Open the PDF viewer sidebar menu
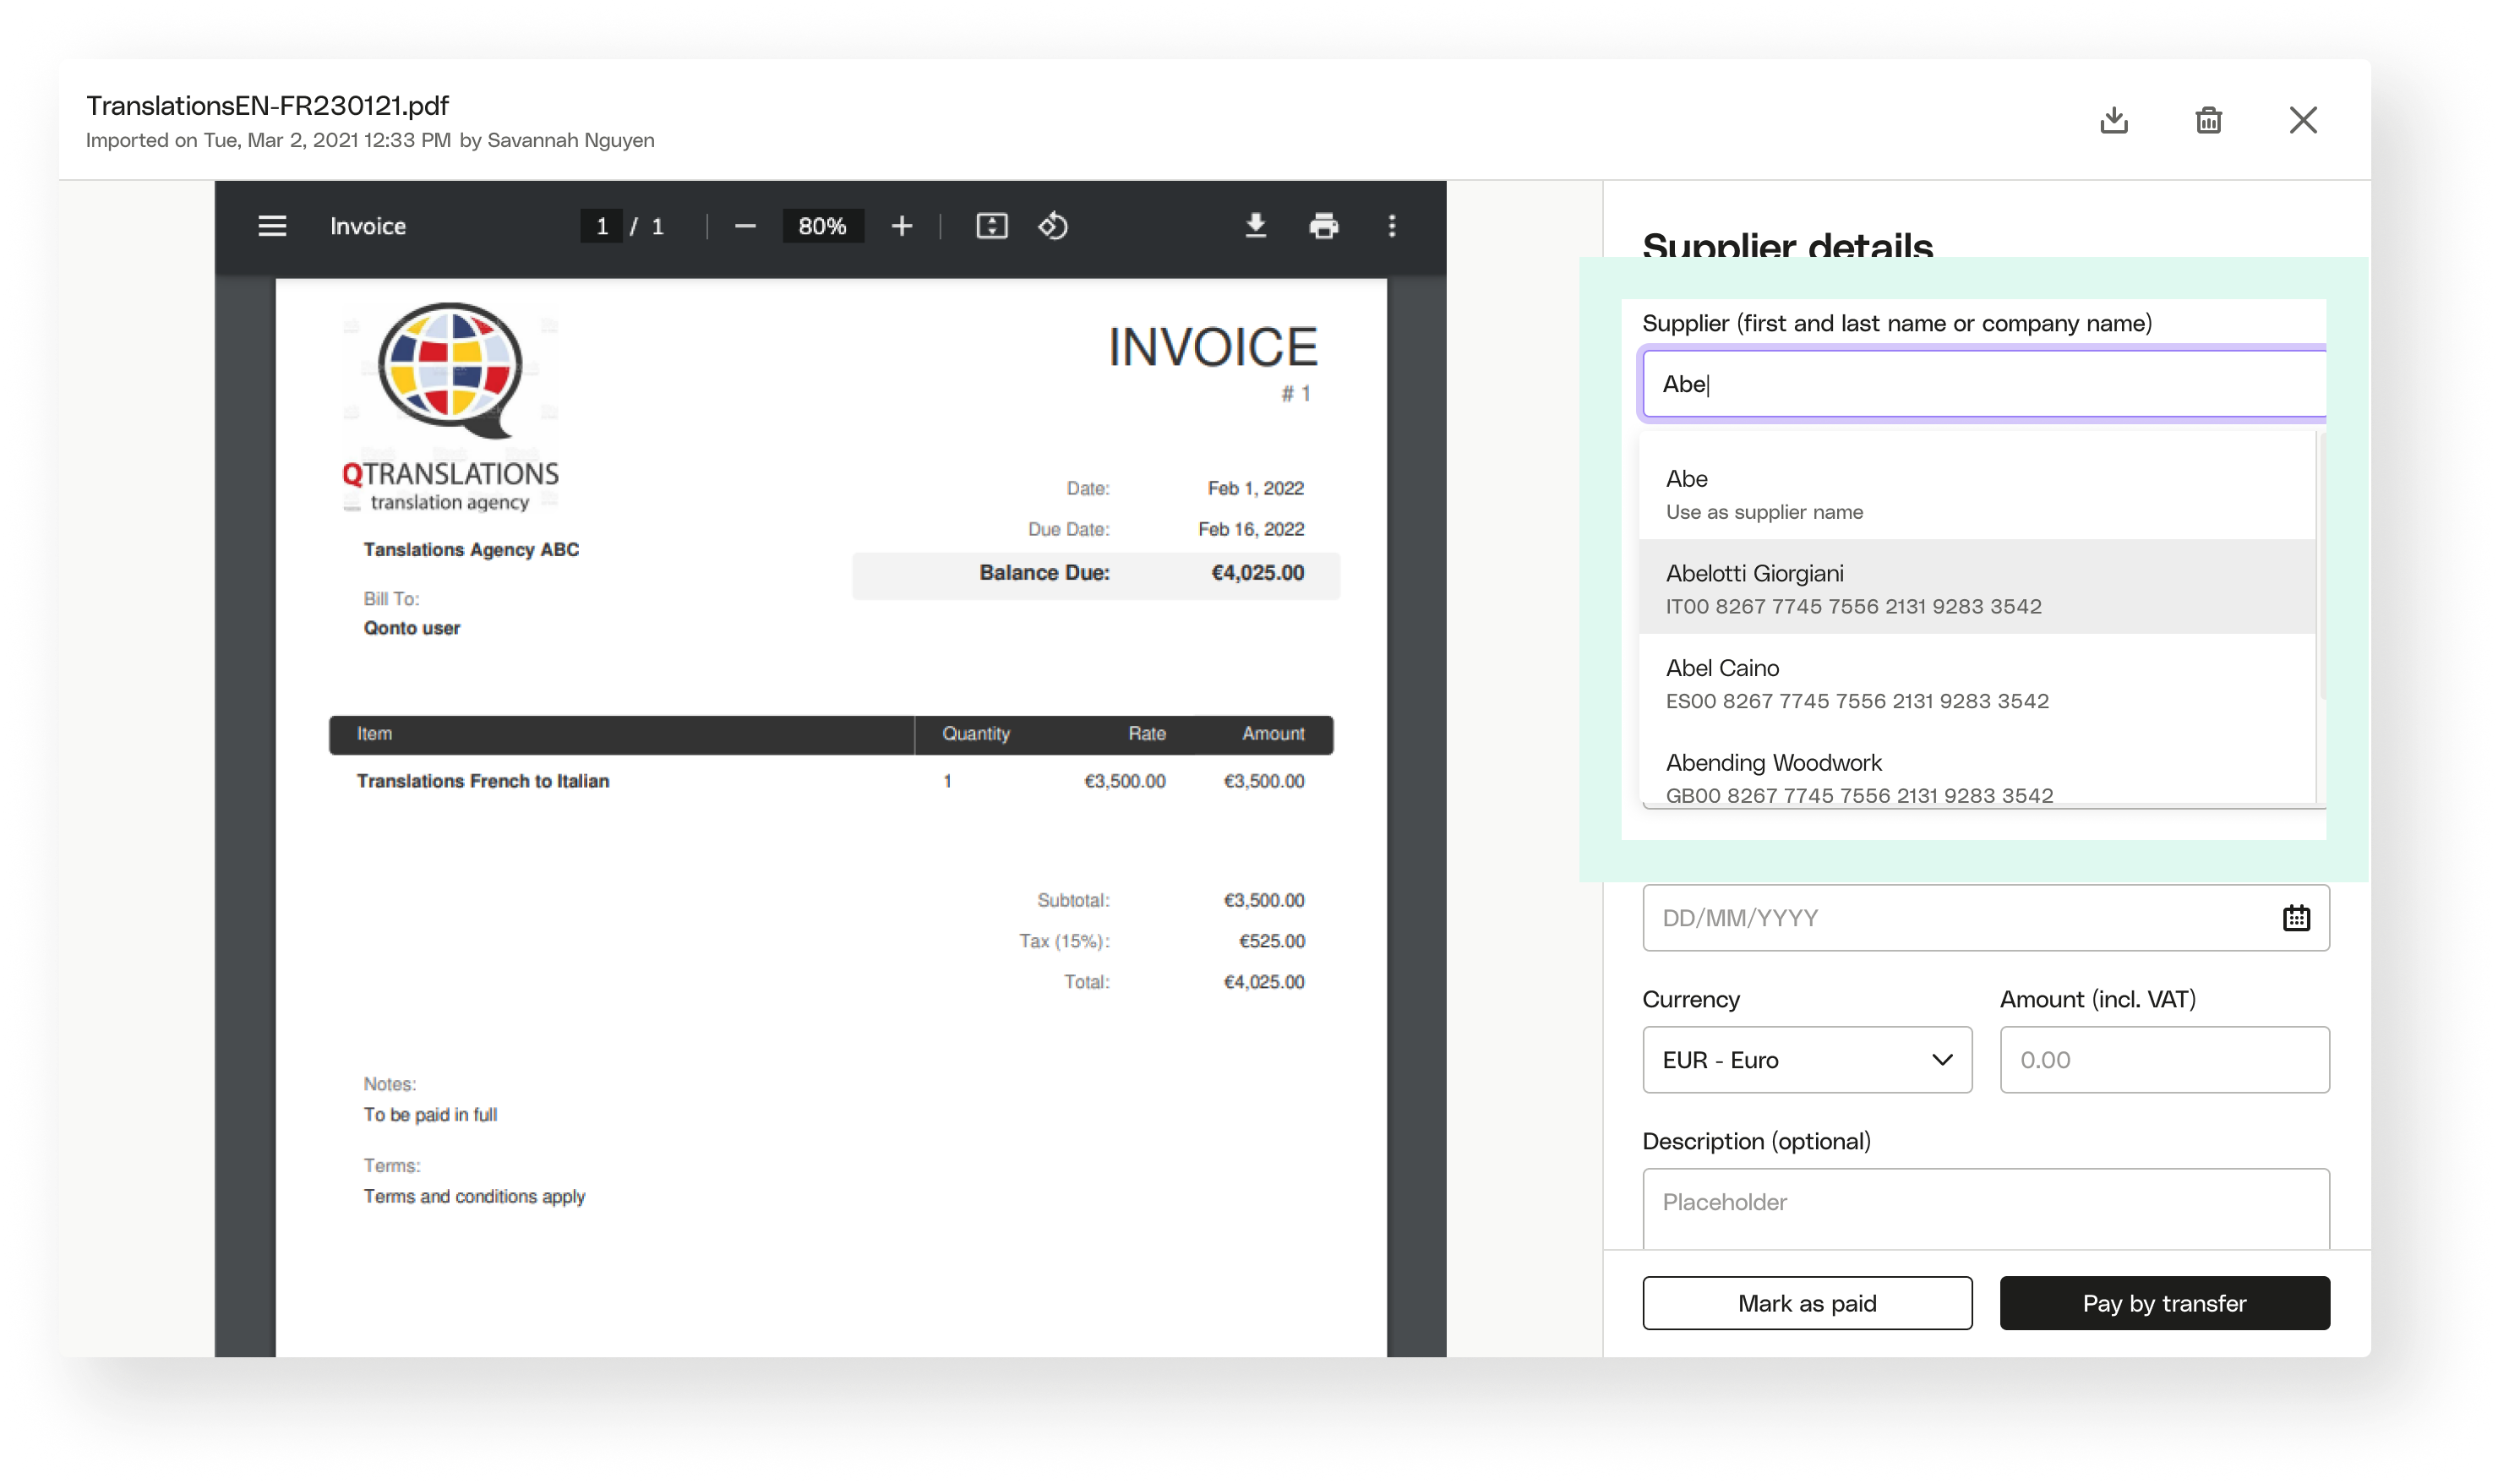The image size is (2498, 1484). (272, 226)
